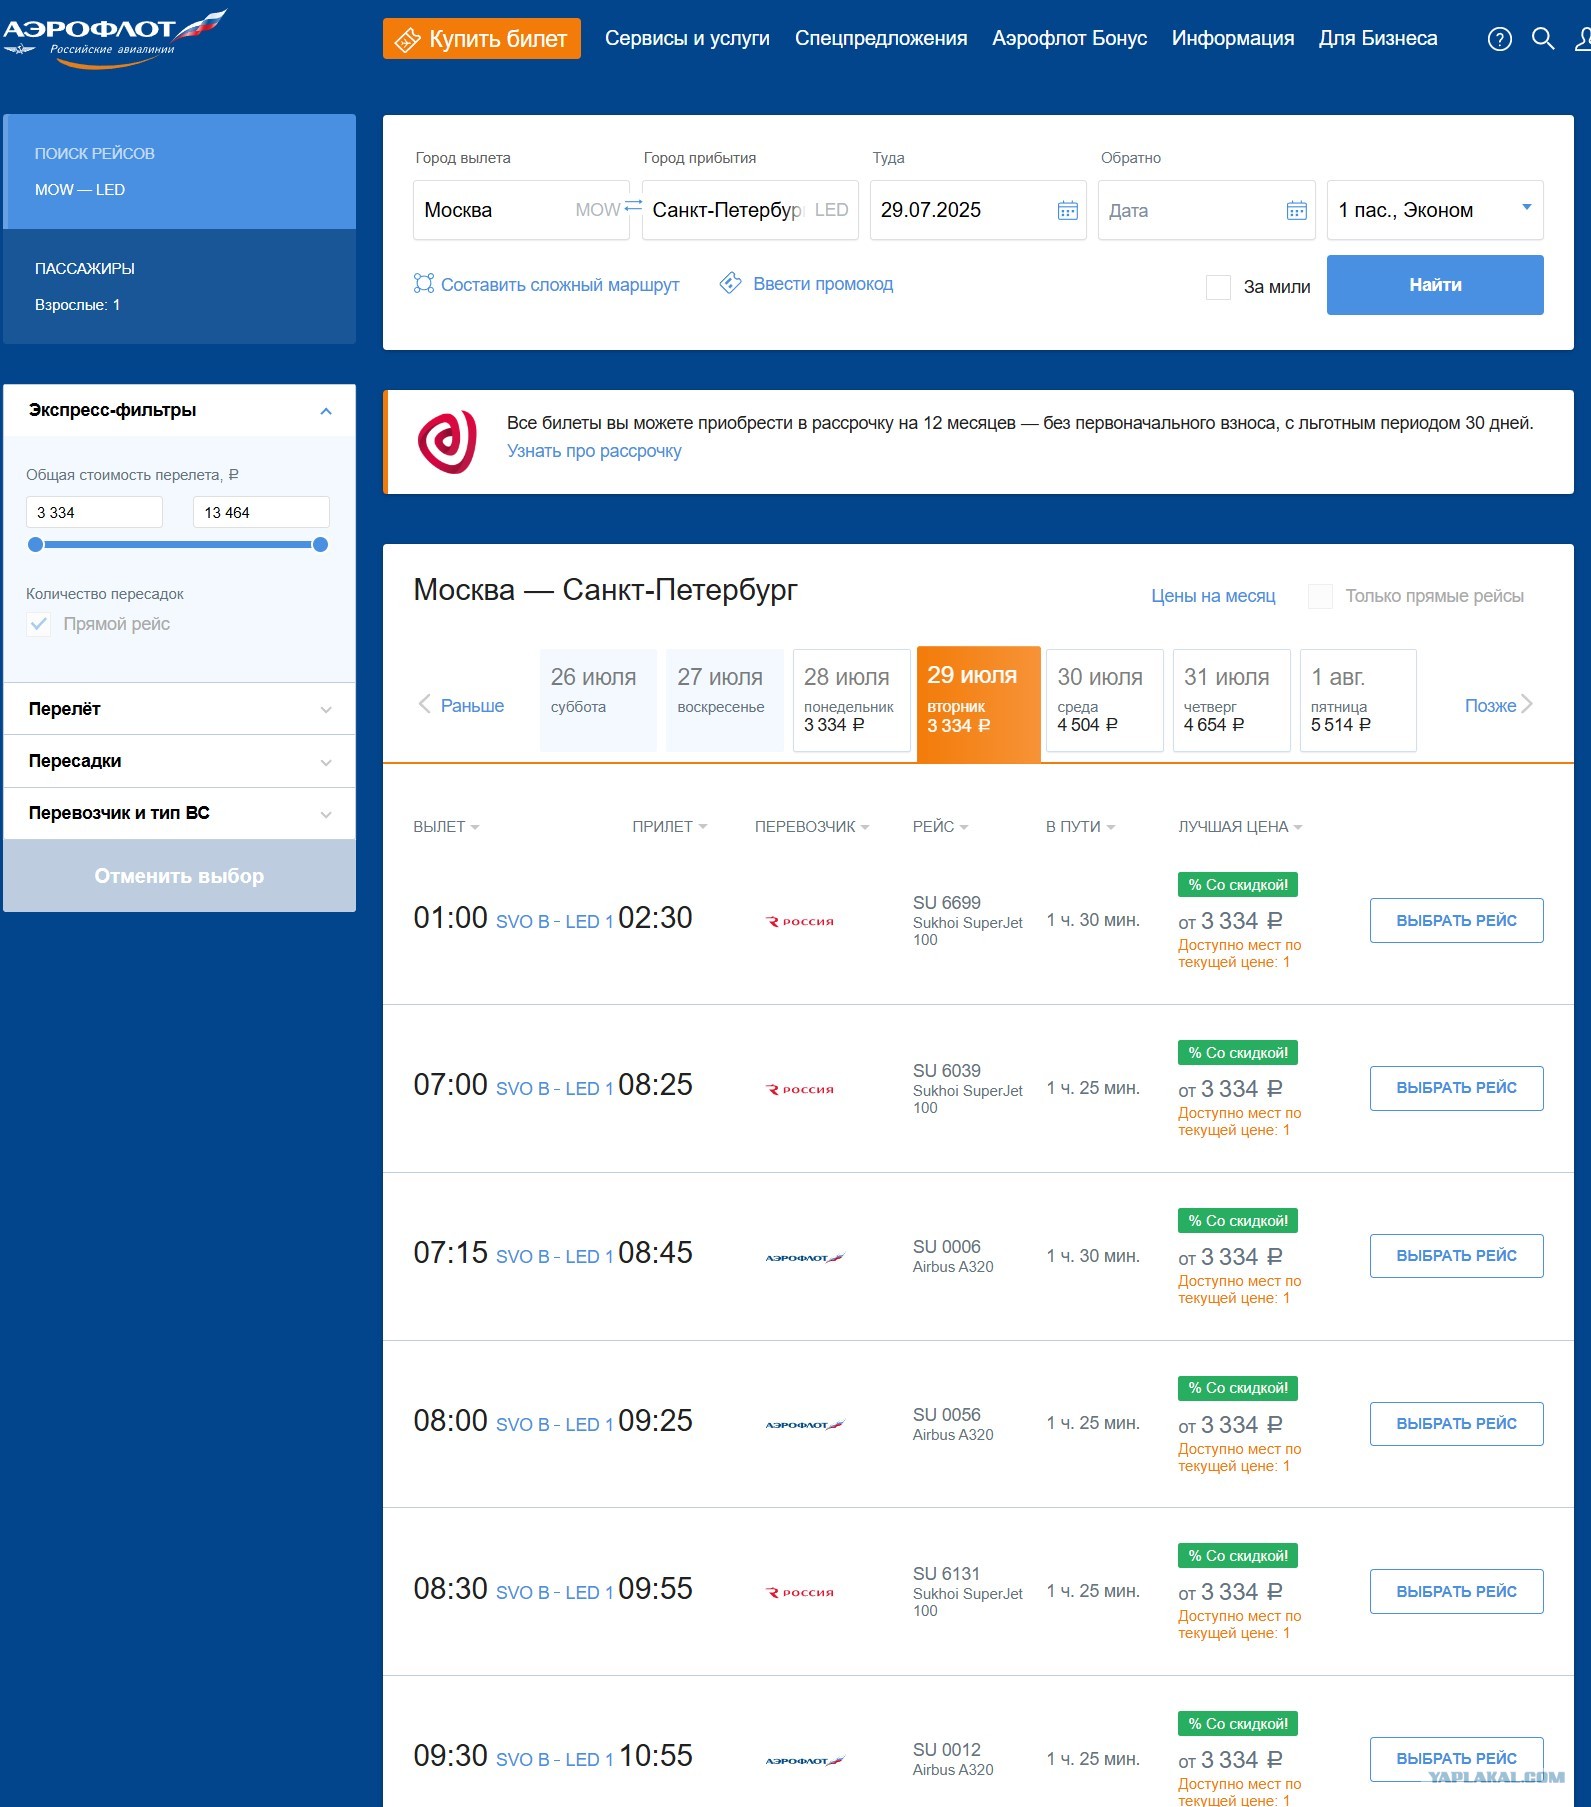Expand 'Перевозчик и тип ВС' filter
This screenshot has height=1807, width=1591.
(x=179, y=813)
